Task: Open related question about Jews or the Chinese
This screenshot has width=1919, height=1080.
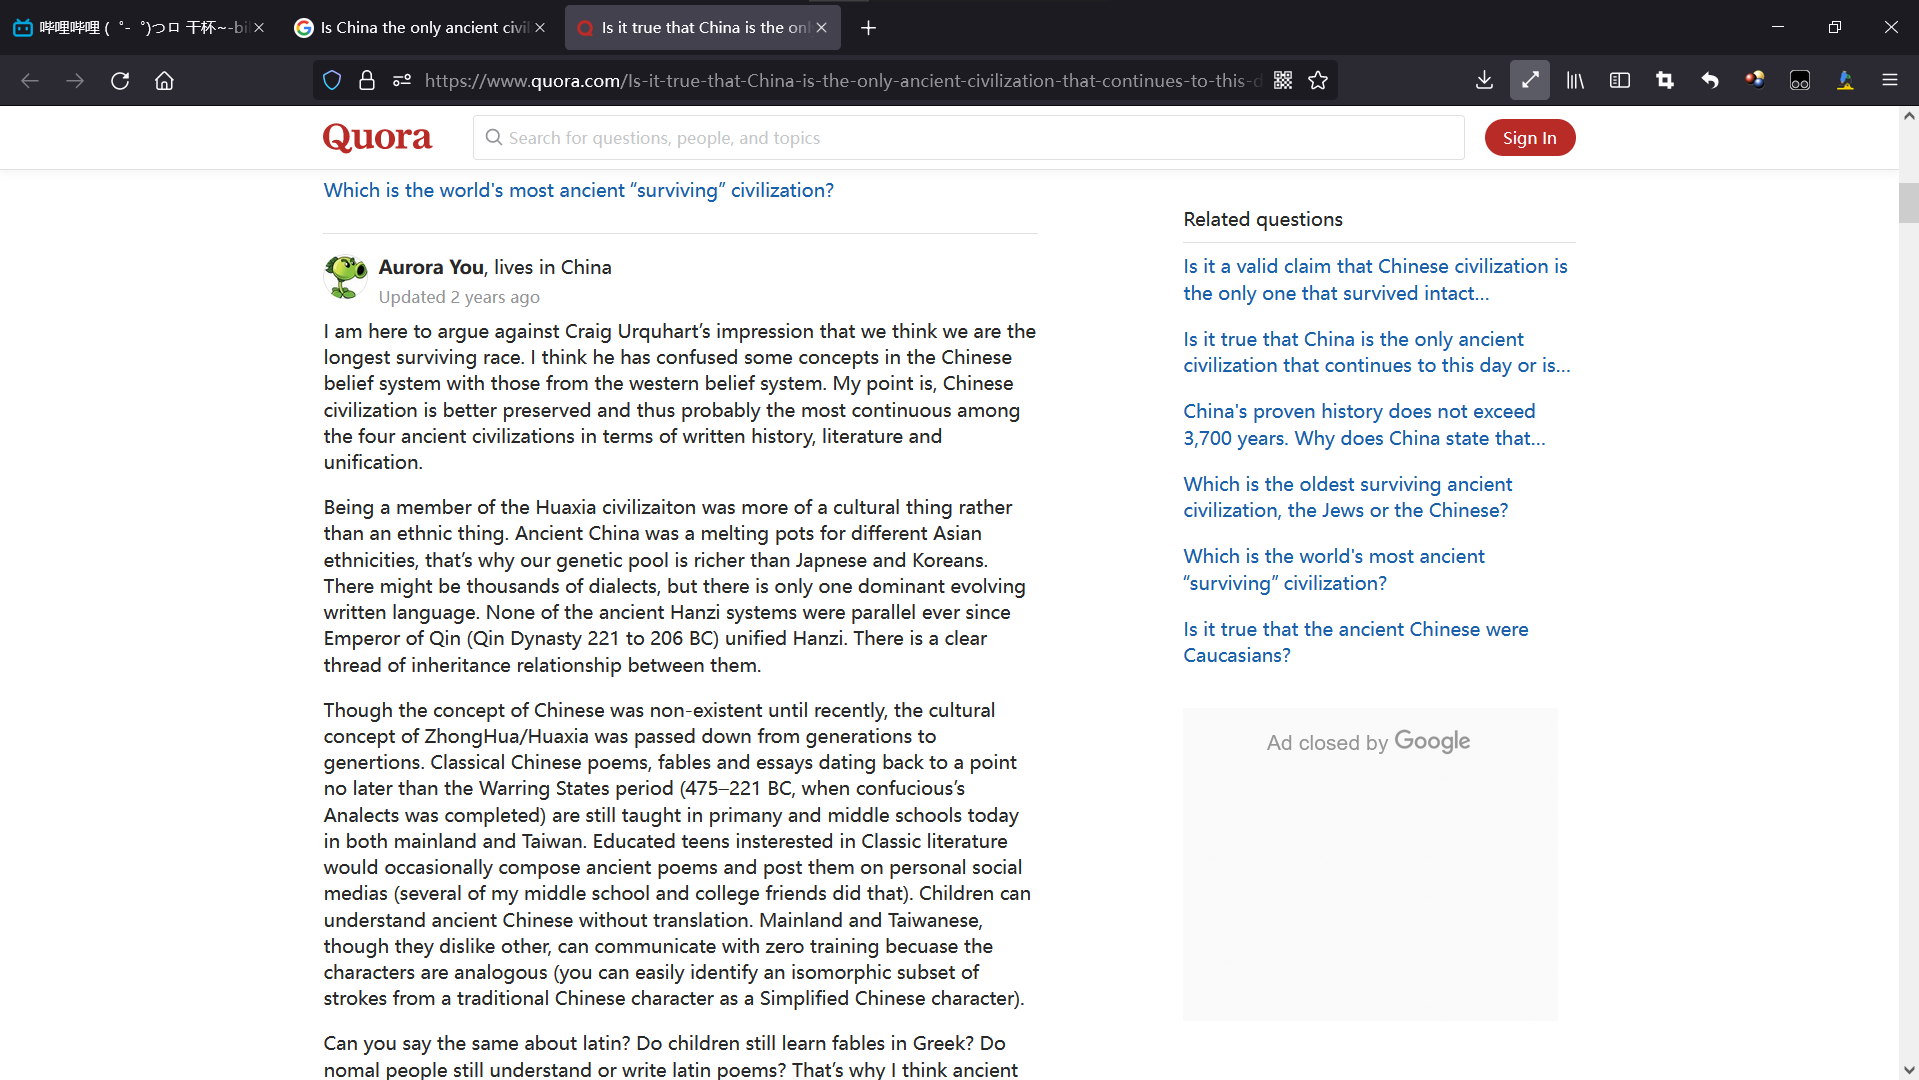Action: 1347,497
